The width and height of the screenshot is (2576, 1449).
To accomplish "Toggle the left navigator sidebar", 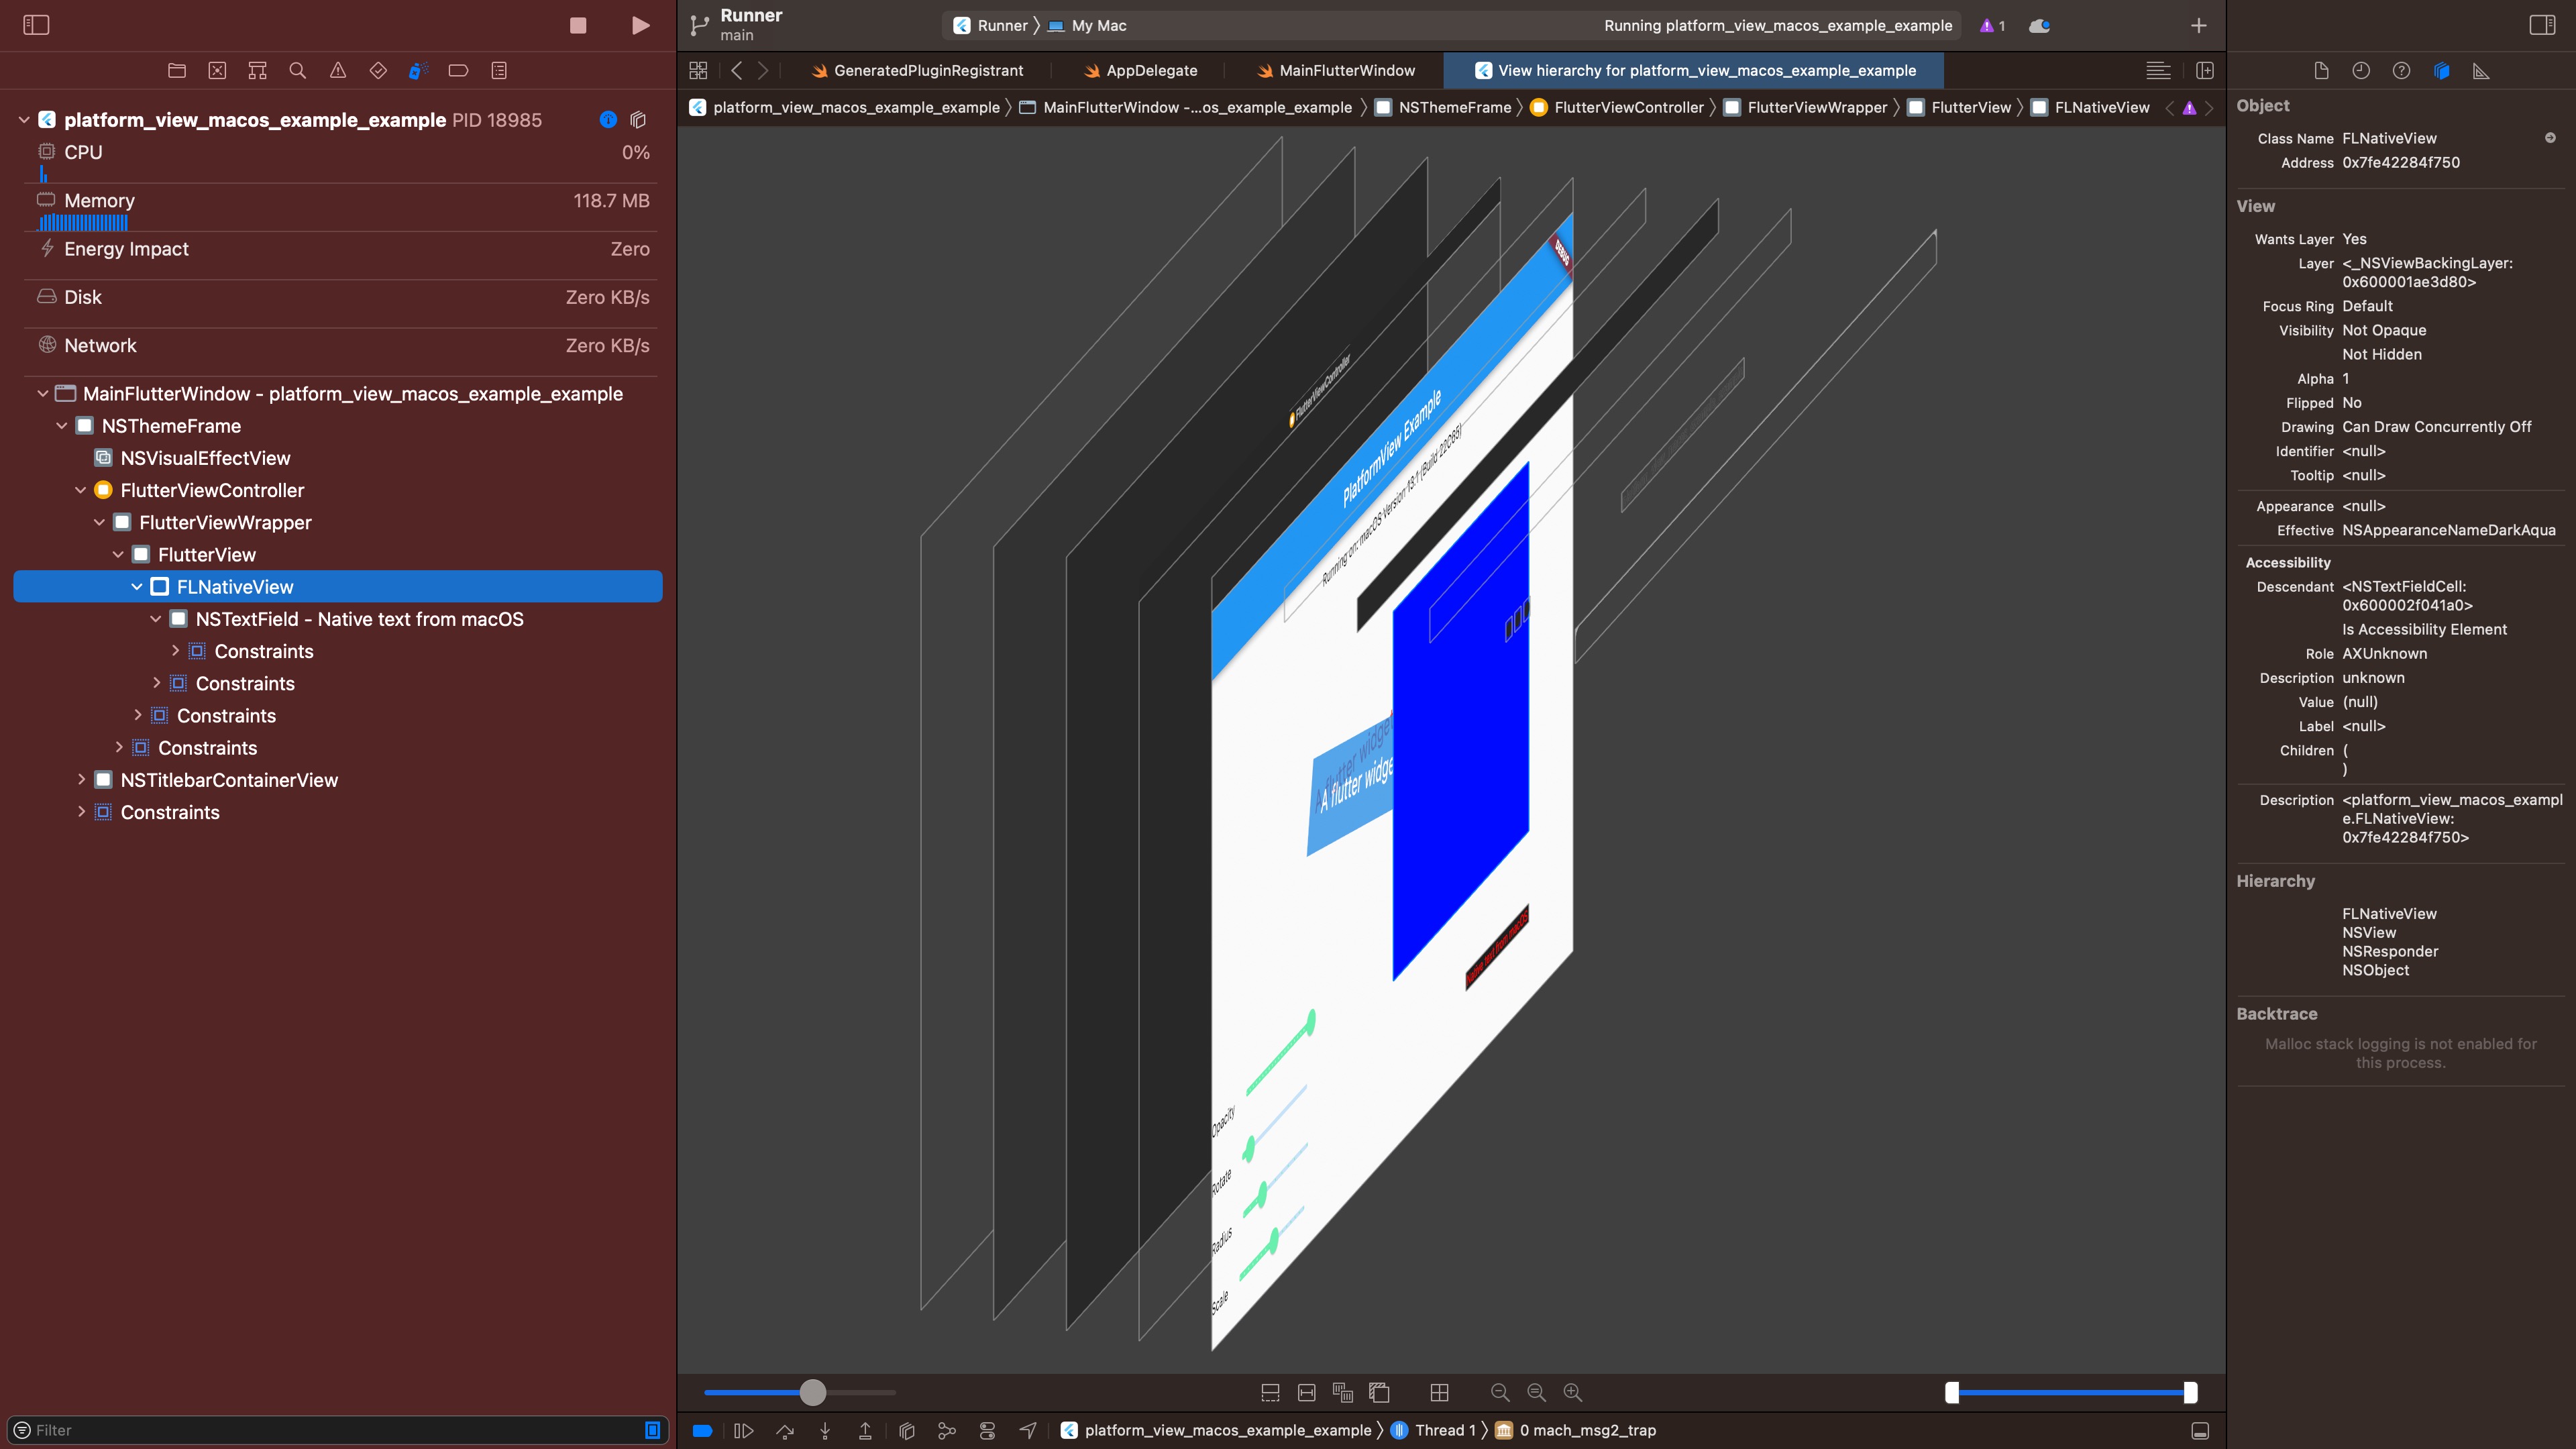I will 36,25.
